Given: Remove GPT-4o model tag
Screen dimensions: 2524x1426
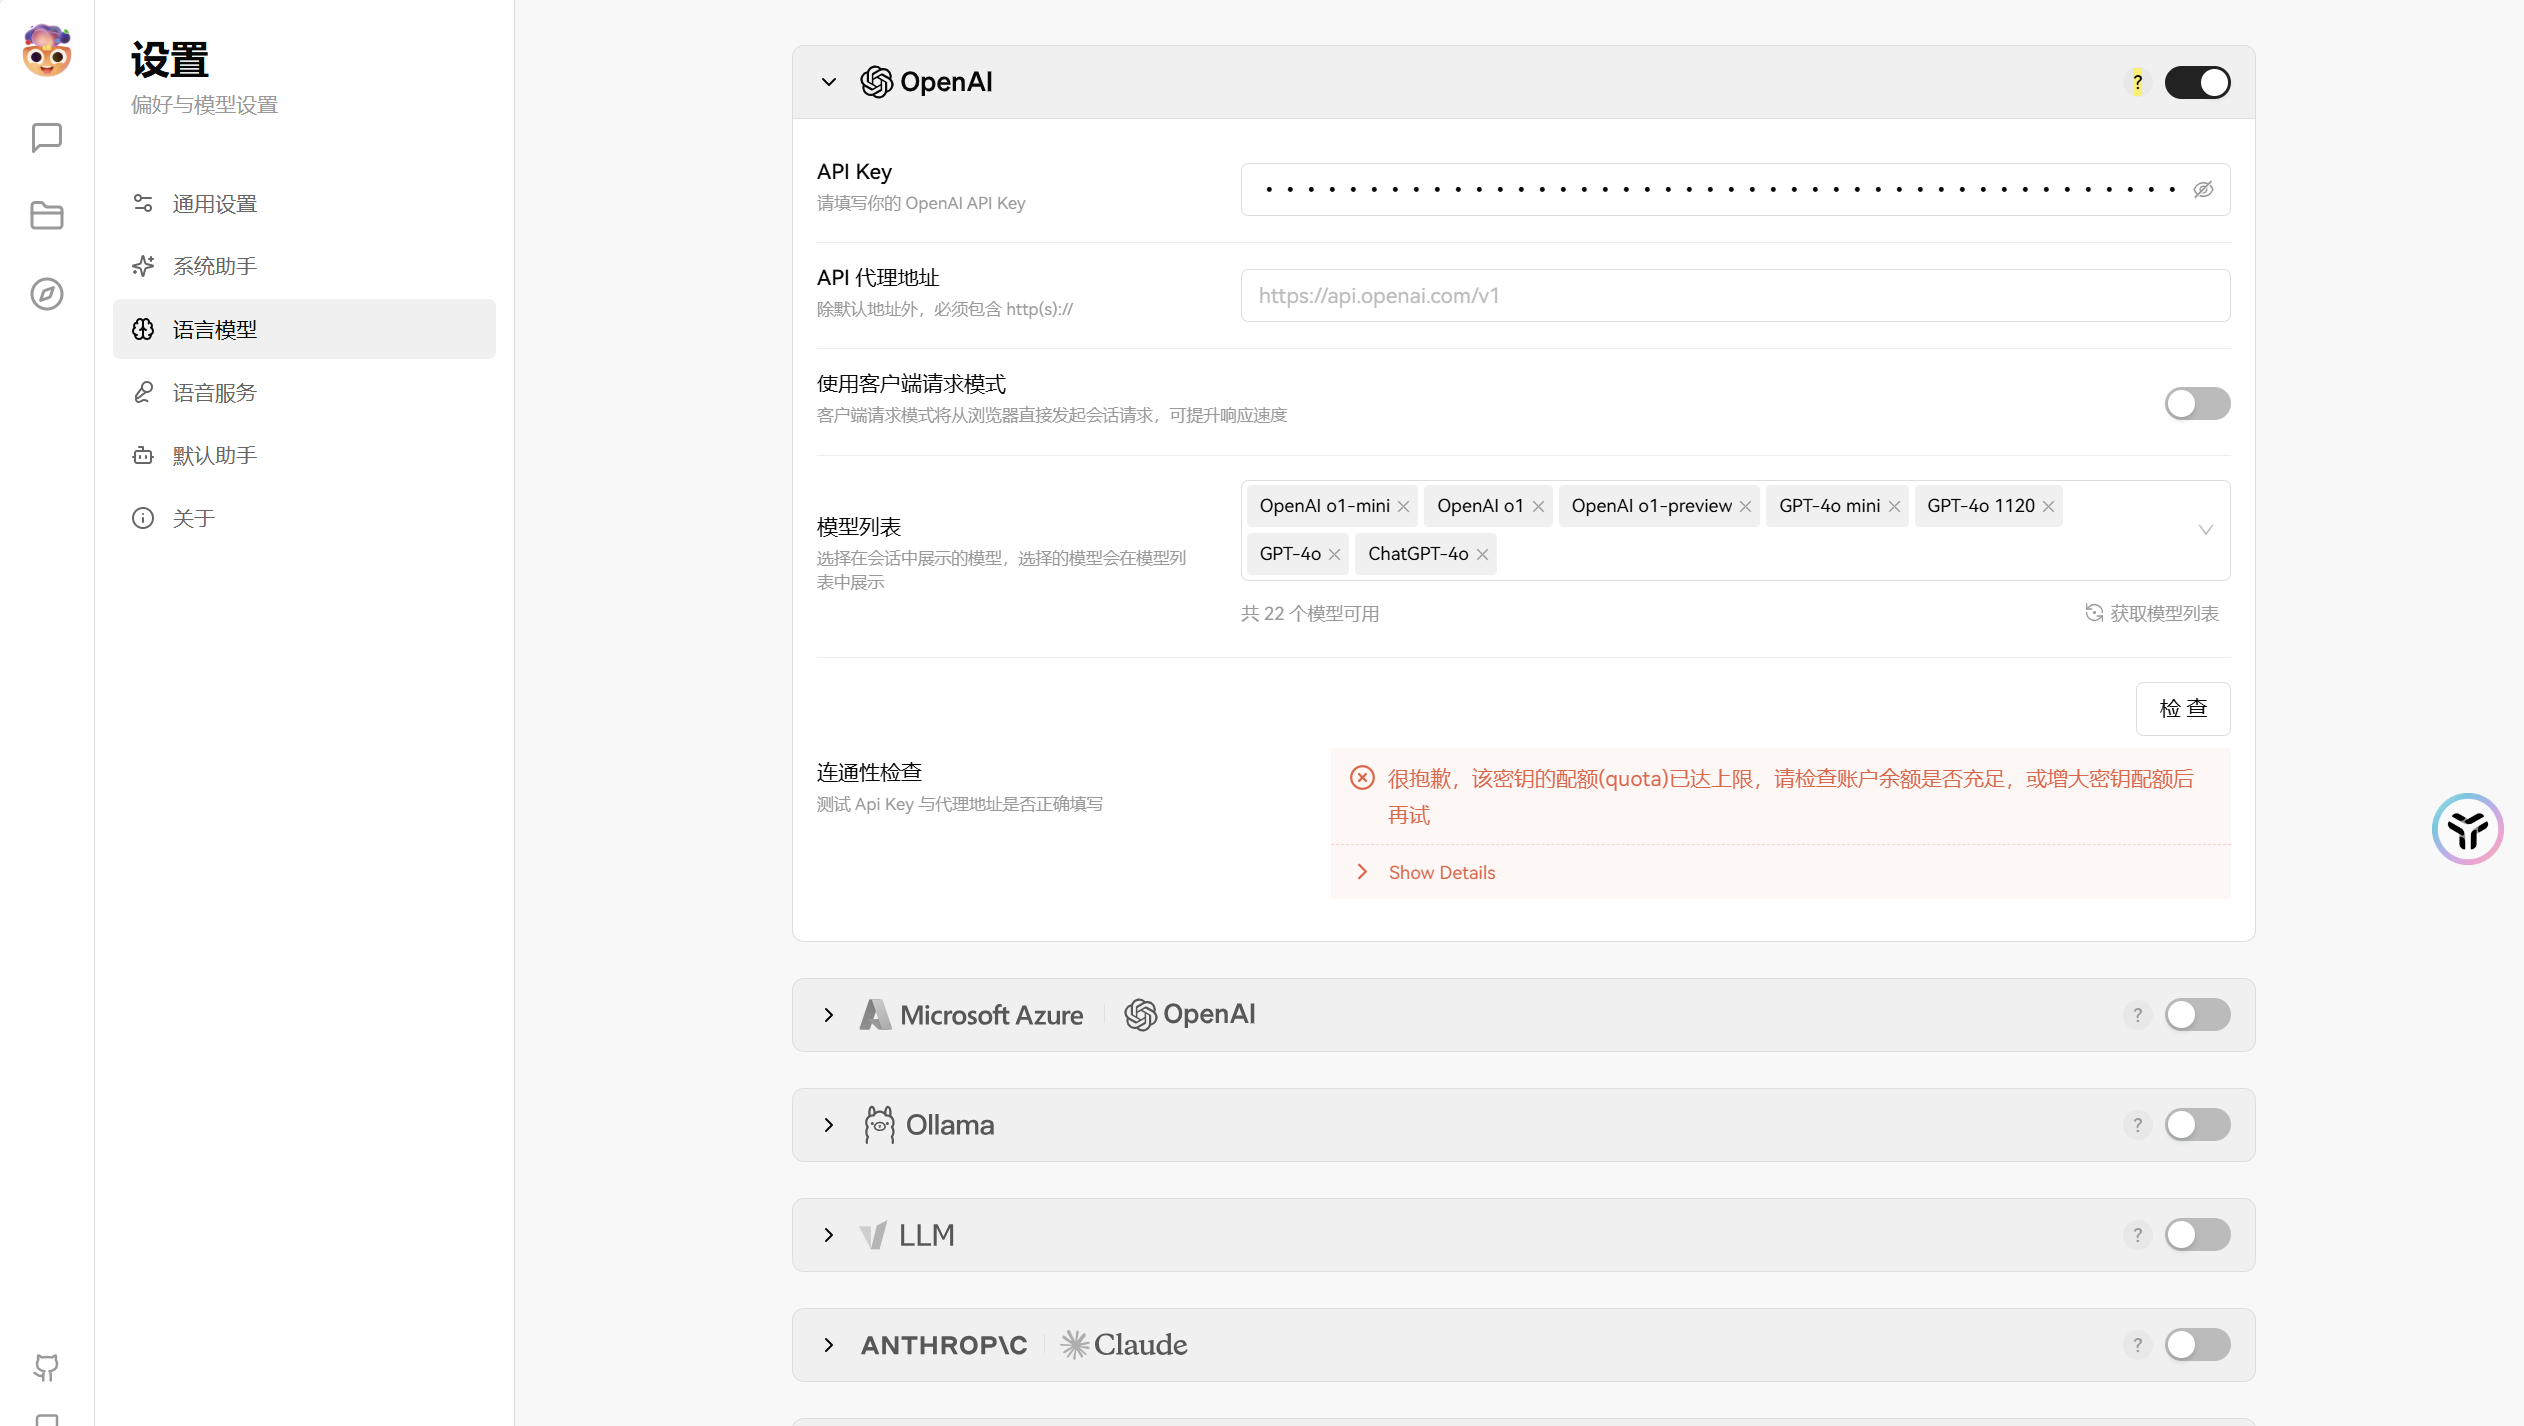Looking at the screenshot, I should (x=1334, y=554).
